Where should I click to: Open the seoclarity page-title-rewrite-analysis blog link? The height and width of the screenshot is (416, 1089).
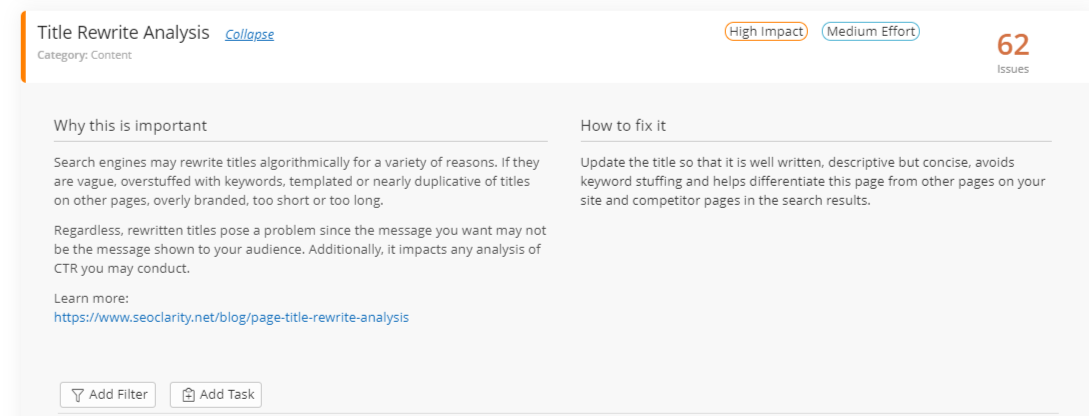point(231,317)
